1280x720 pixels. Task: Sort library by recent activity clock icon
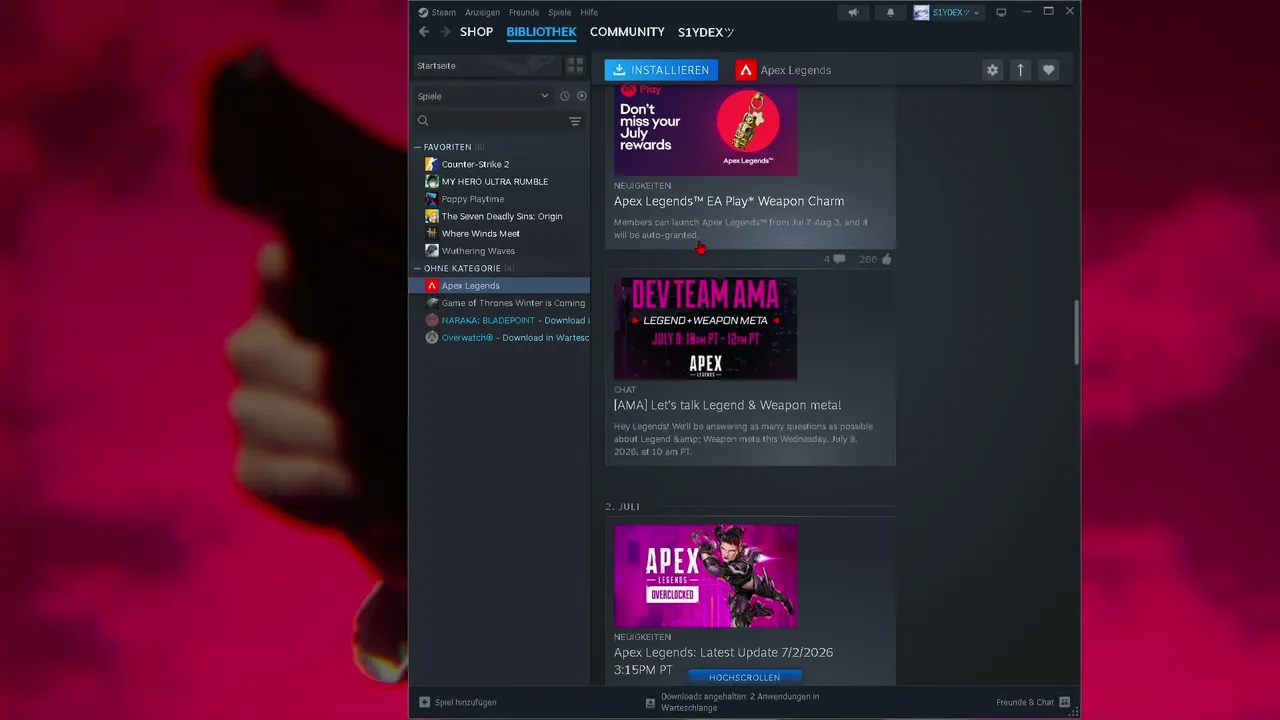565,96
